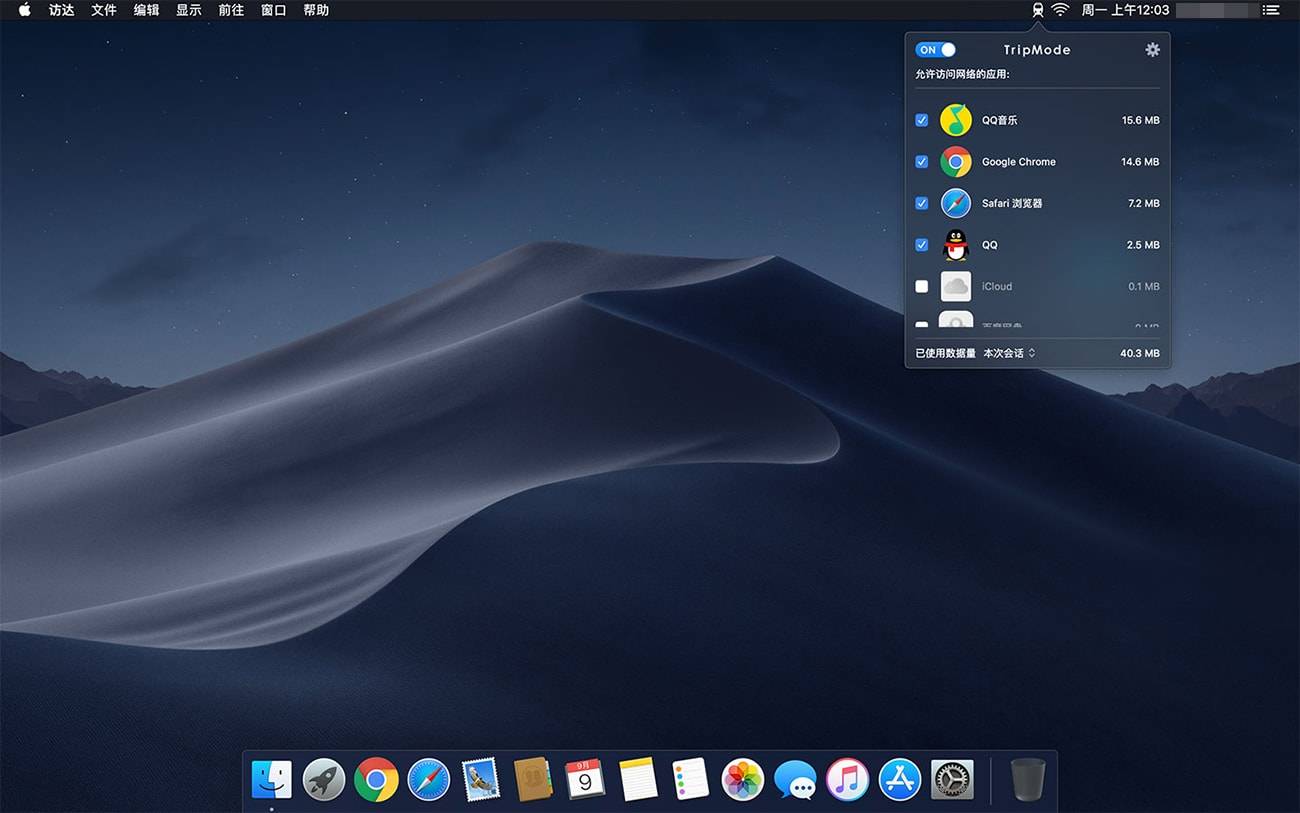Turn off the TripMode ON switch
The image size is (1300, 813).
coord(936,50)
